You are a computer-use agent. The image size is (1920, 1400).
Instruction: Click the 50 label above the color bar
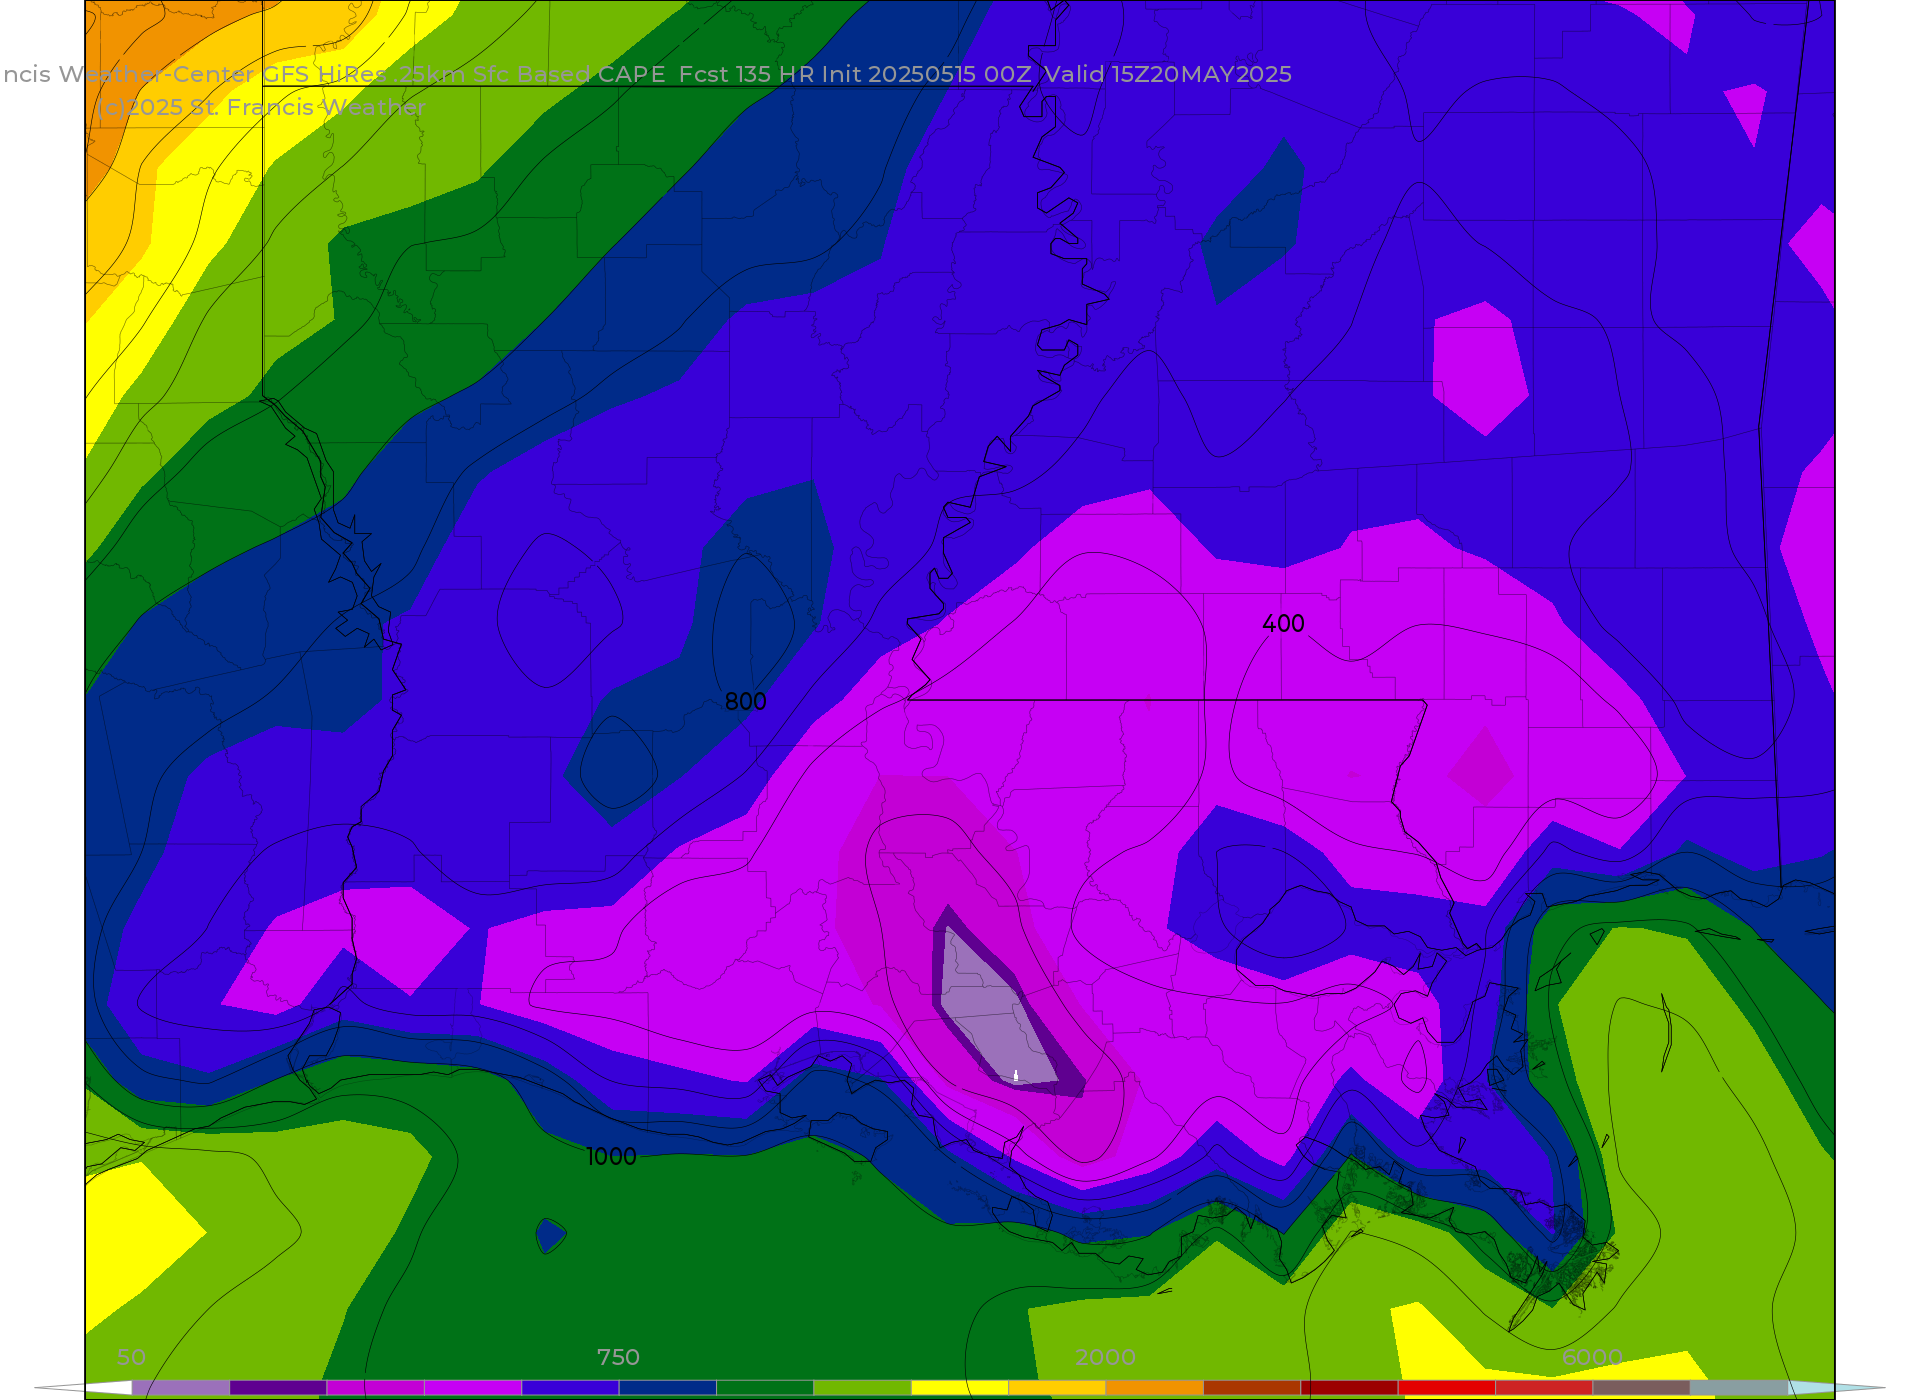[132, 1357]
